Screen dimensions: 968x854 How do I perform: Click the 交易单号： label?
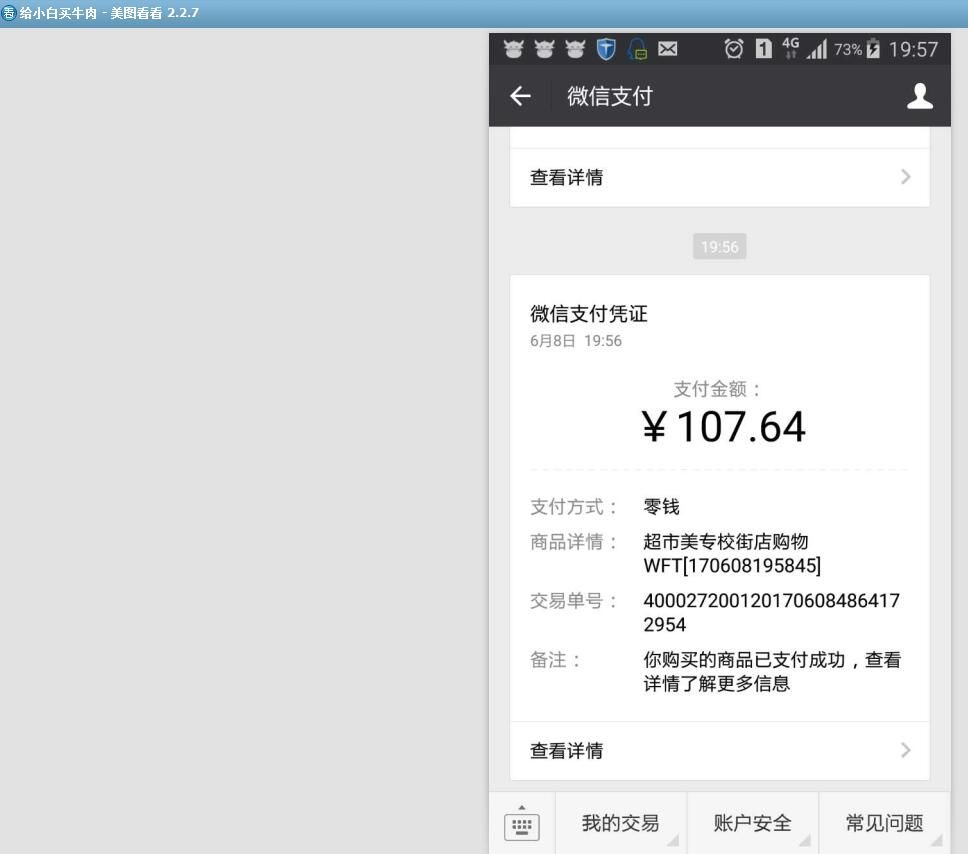[x=574, y=600]
